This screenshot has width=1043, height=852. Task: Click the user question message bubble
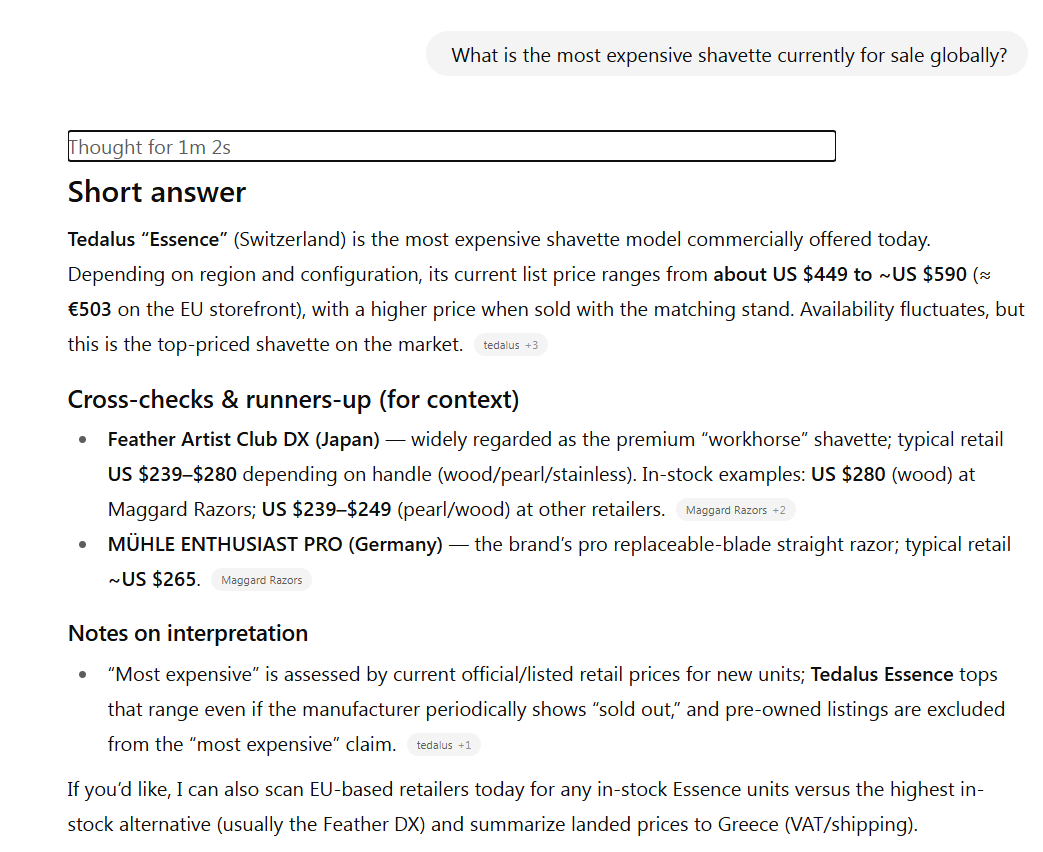[728, 55]
